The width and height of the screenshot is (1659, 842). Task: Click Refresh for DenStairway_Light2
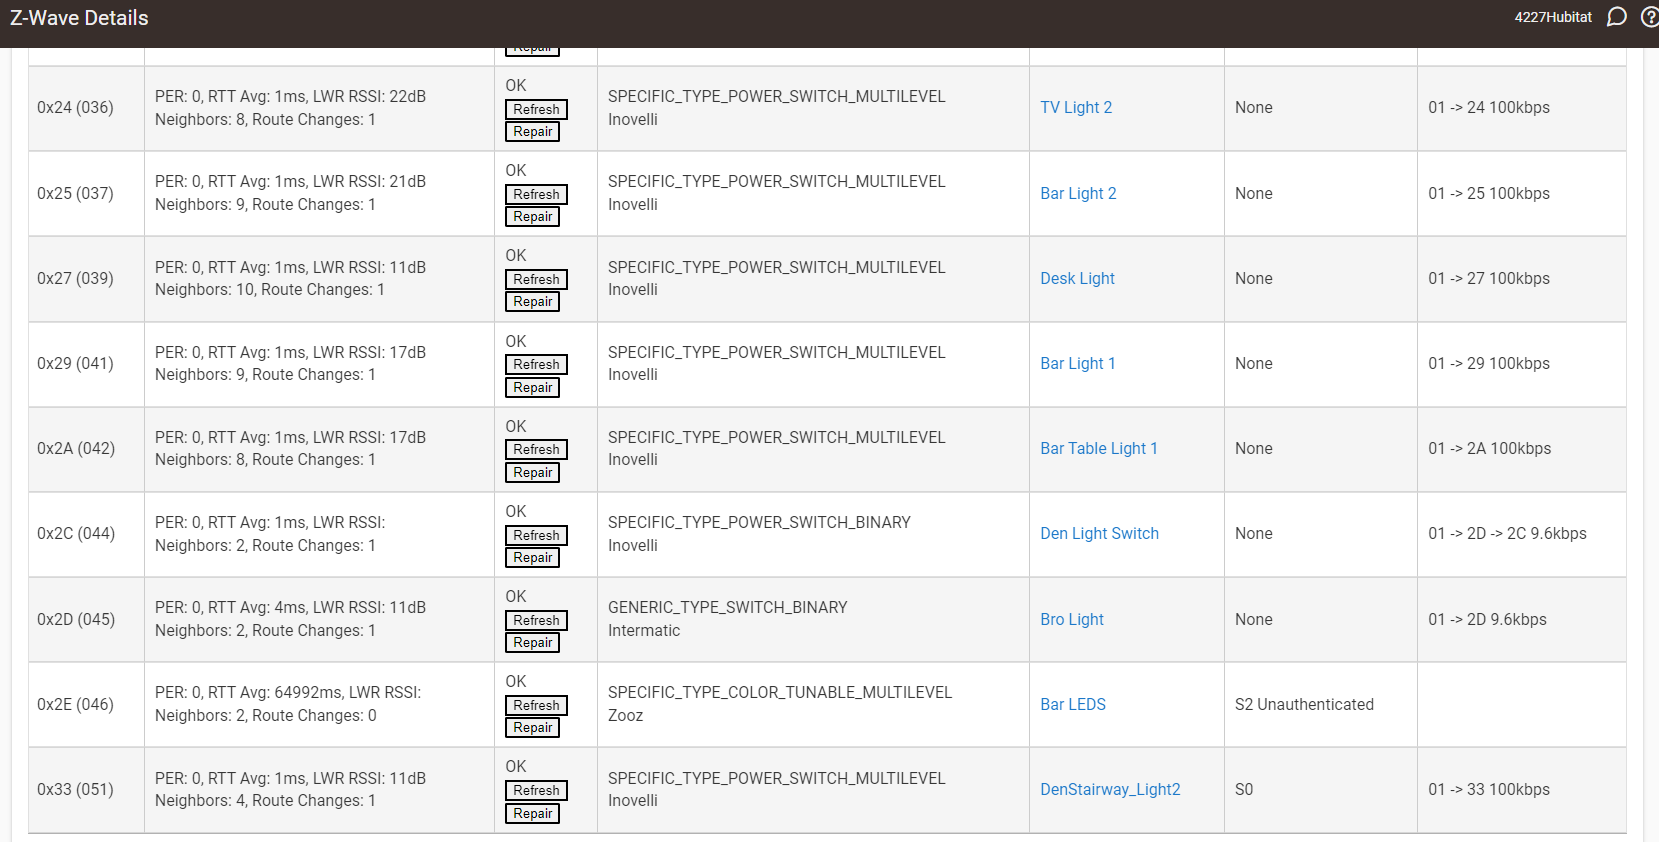[536, 790]
